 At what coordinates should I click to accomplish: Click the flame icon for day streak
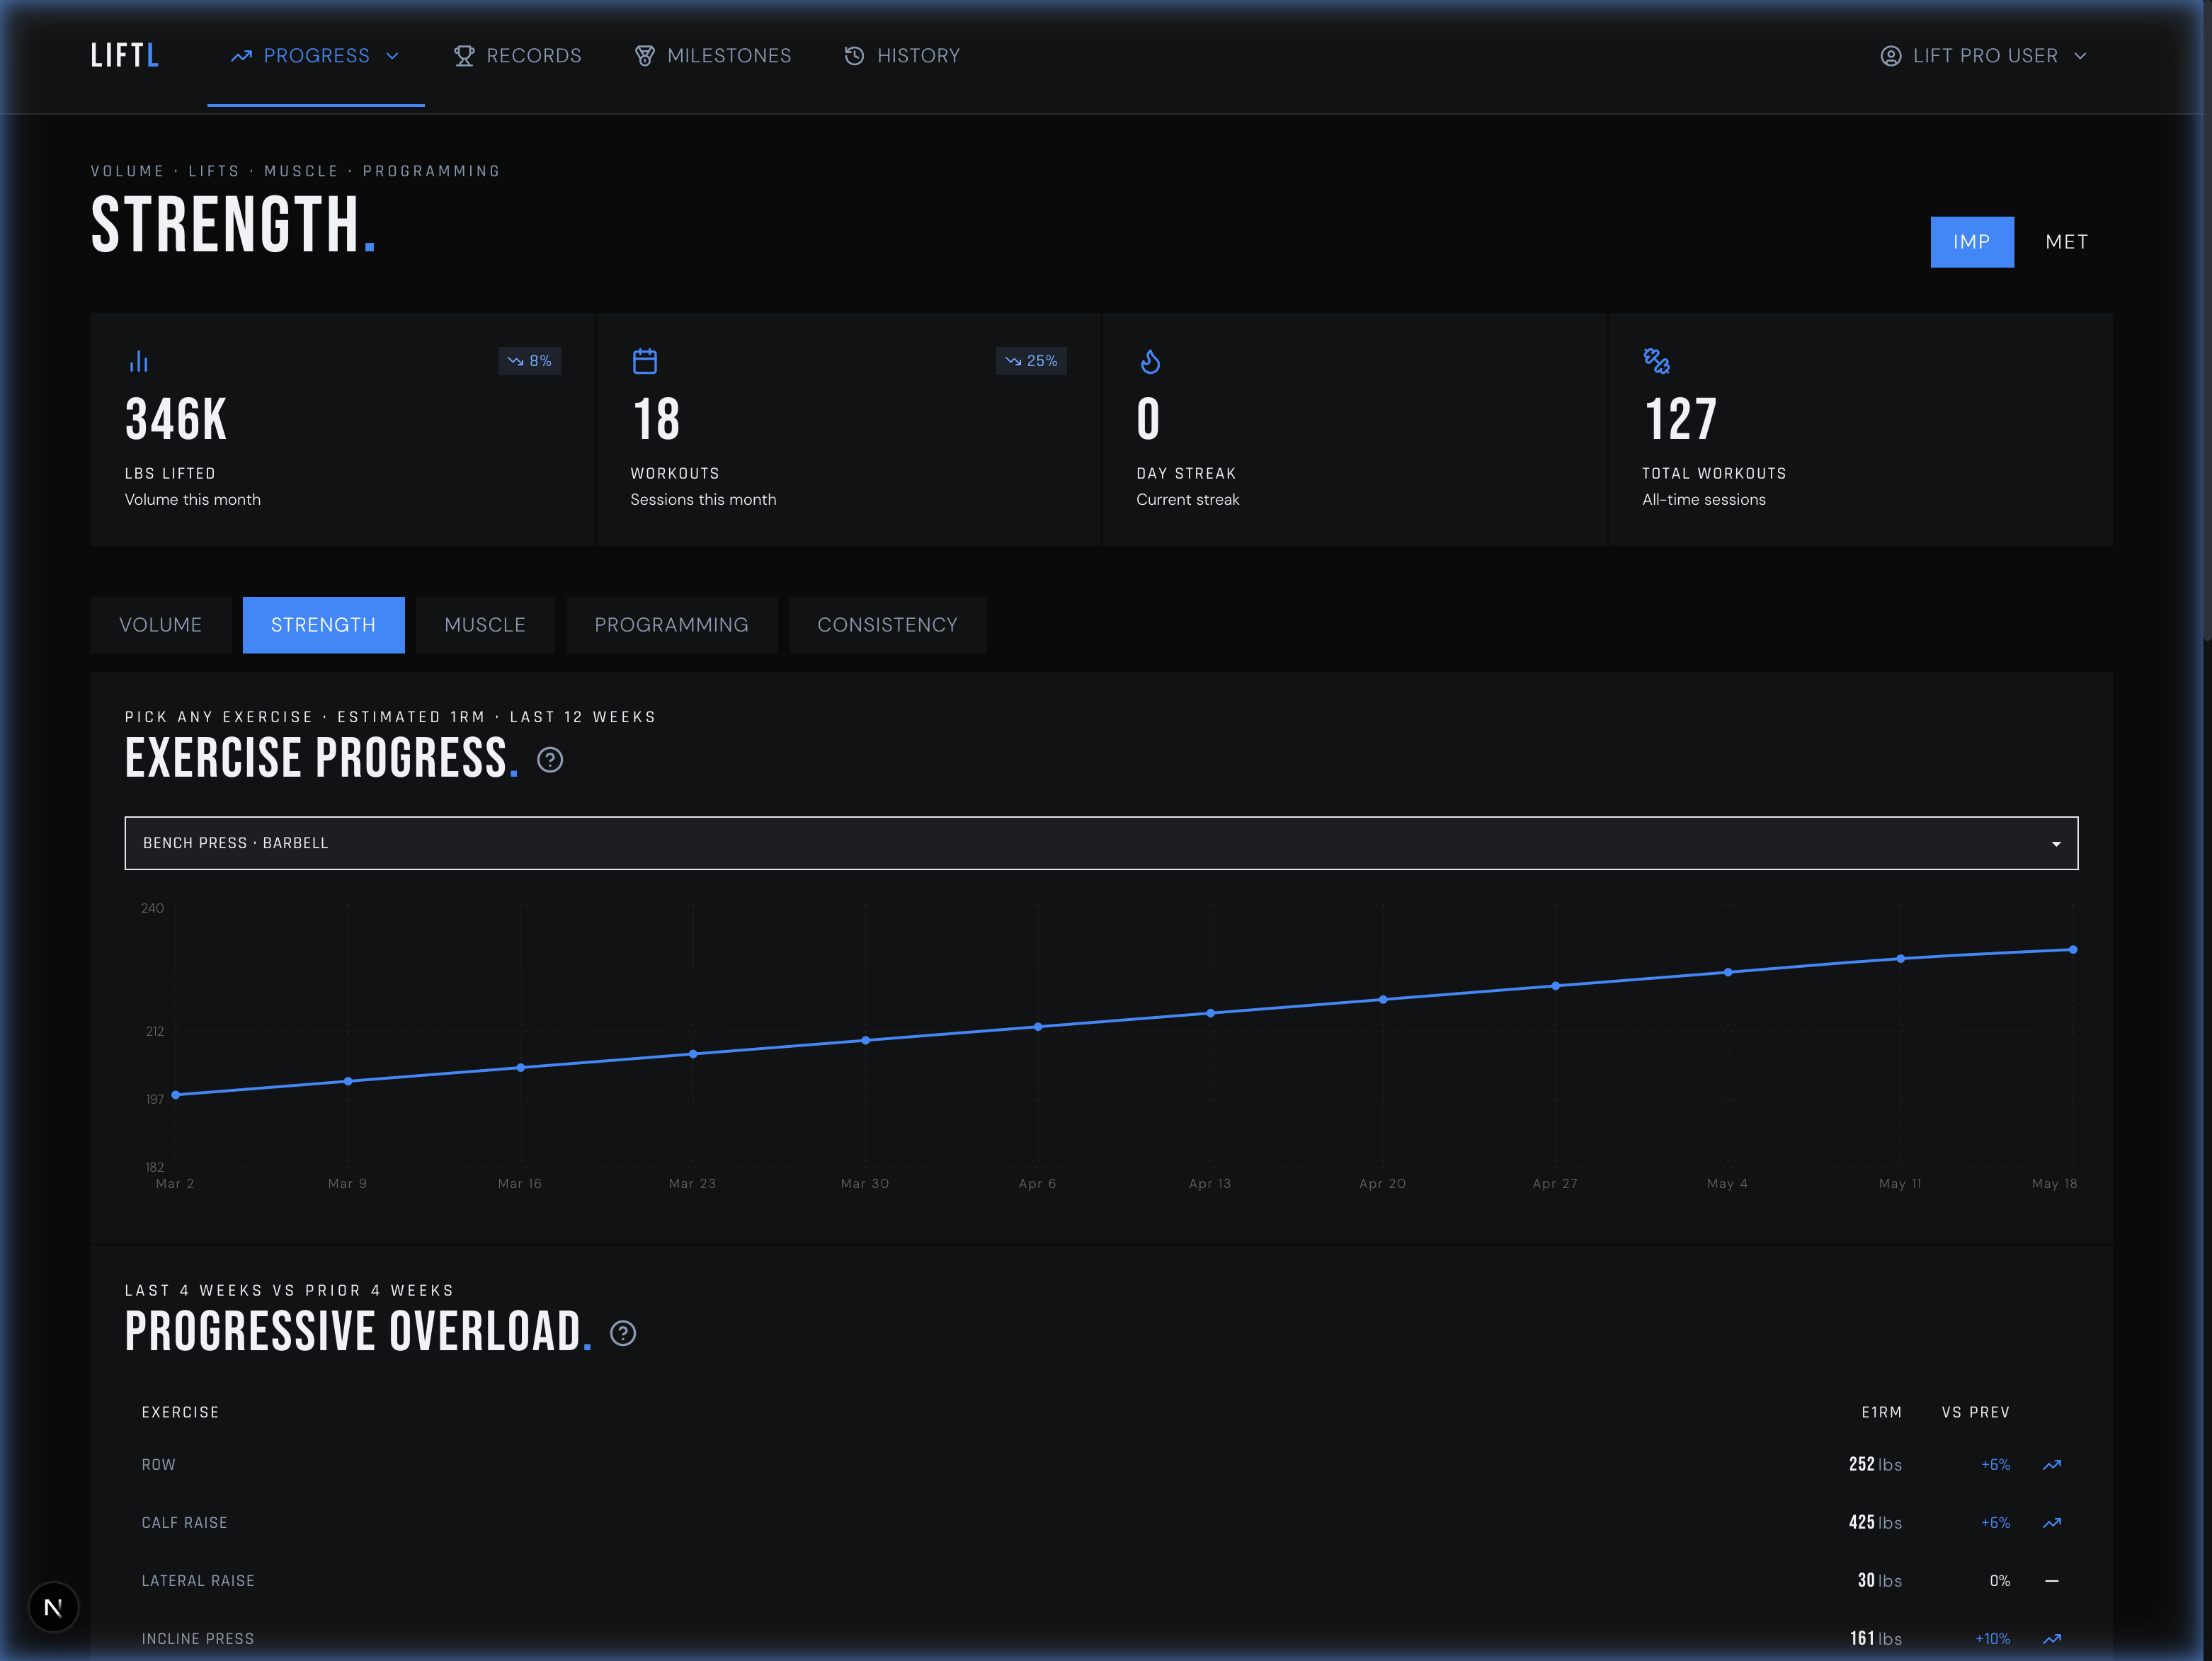(x=1151, y=361)
